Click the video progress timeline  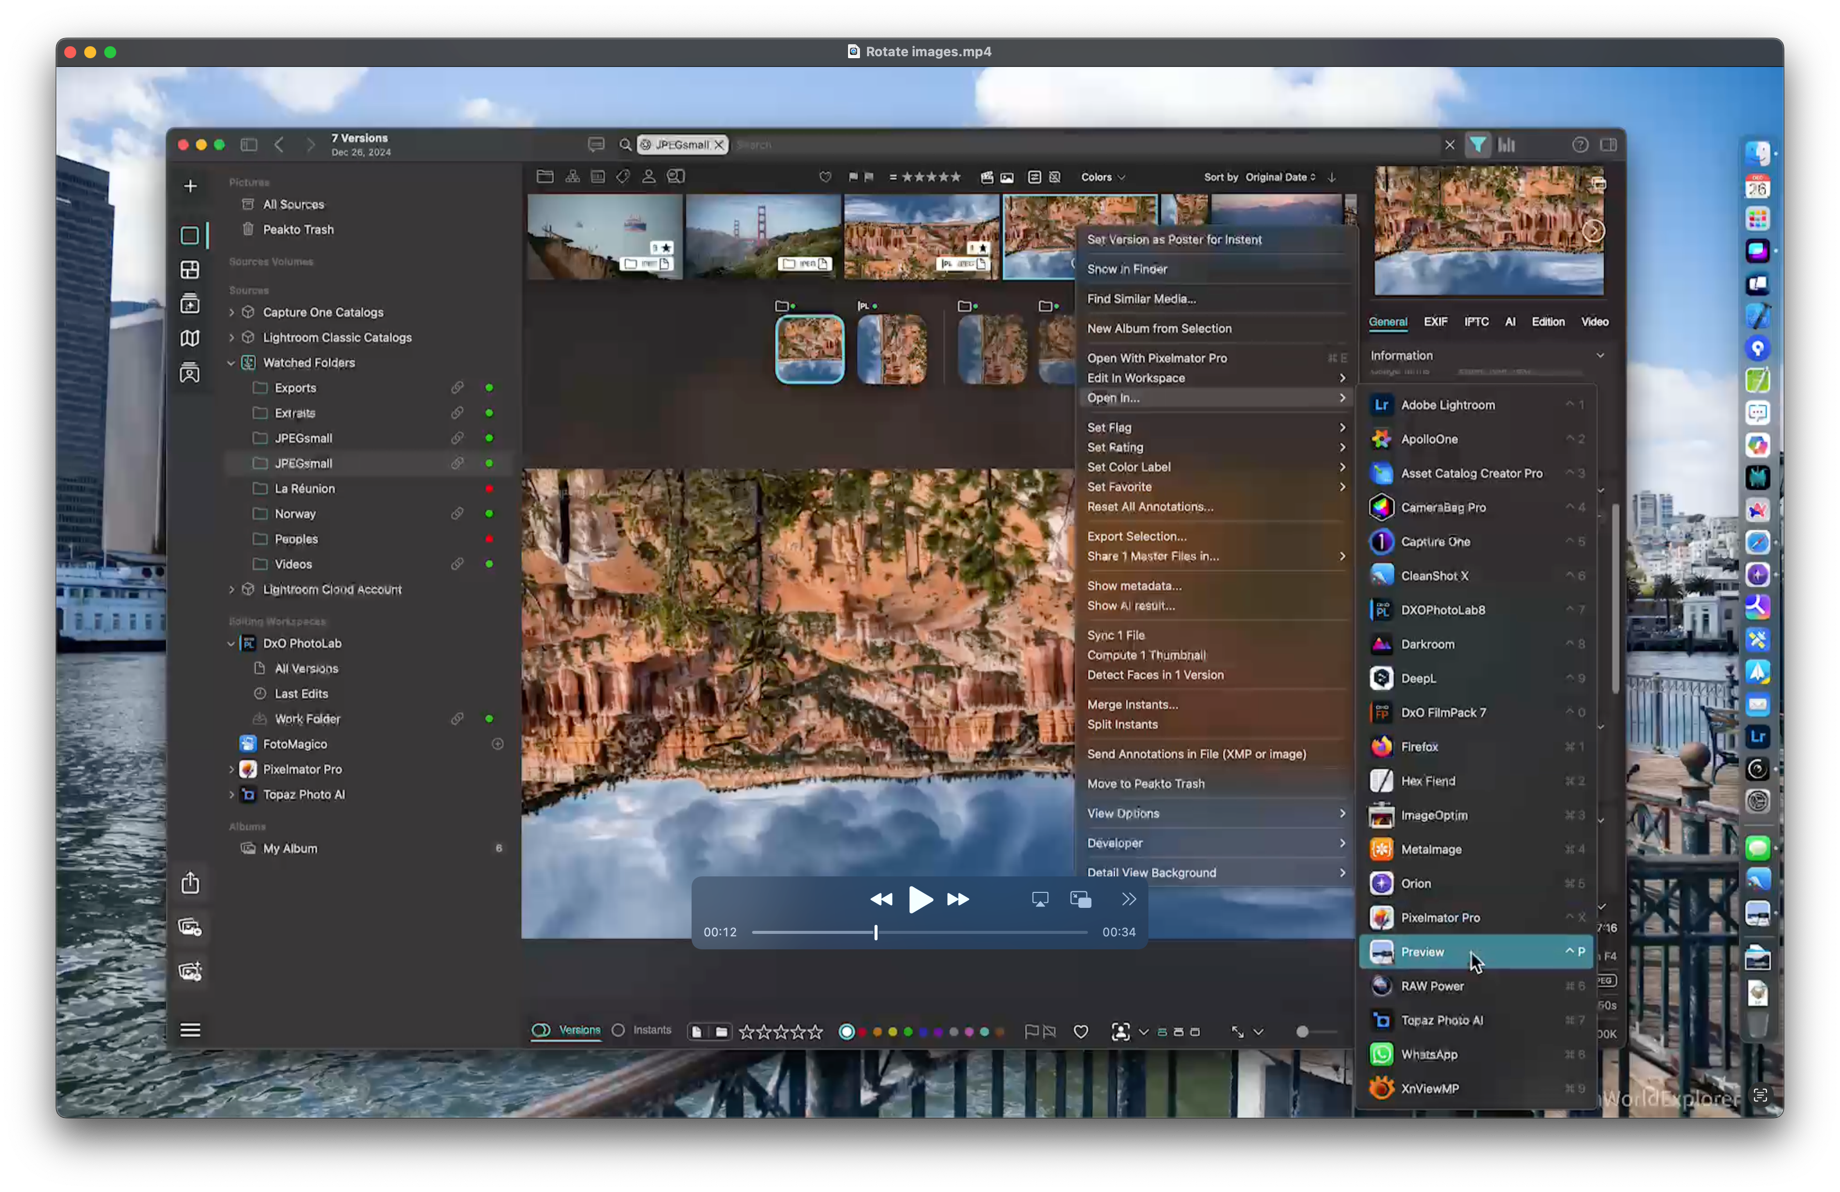click(x=920, y=932)
